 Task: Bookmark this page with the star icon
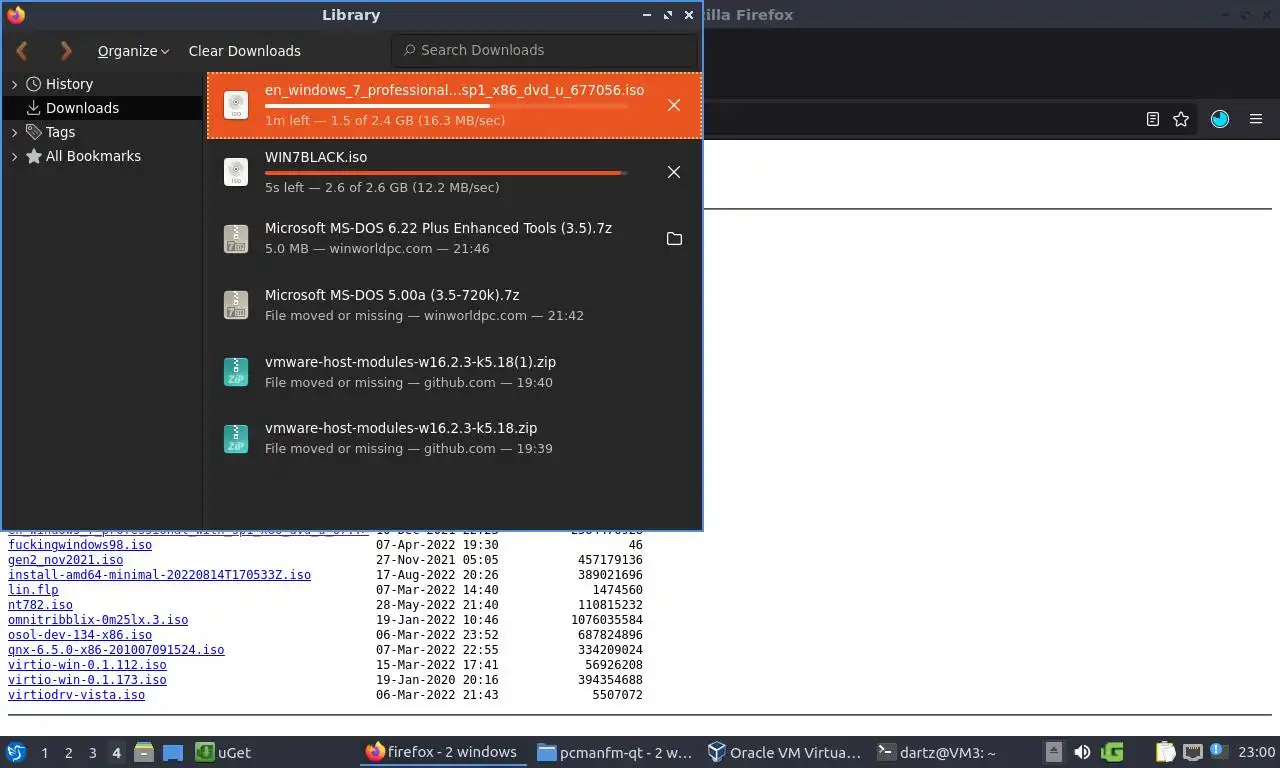point(1181,119)
